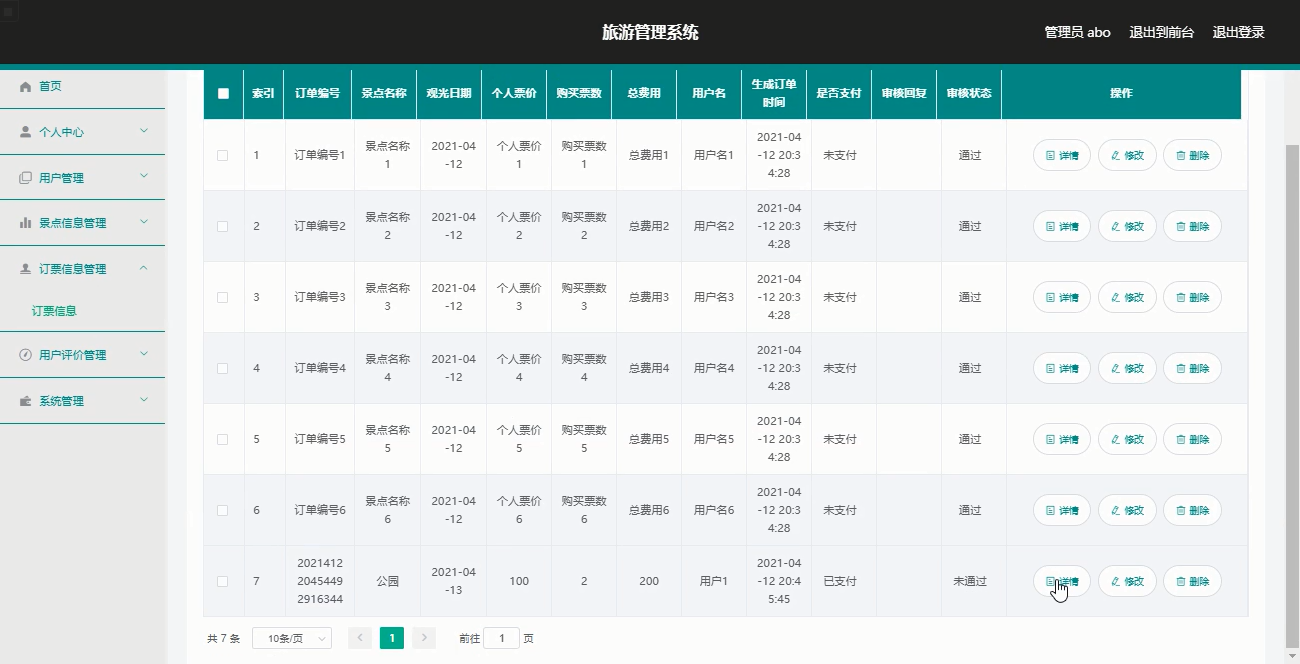
Task: Click the person icon for 个人中心
Action: point(26,132)
